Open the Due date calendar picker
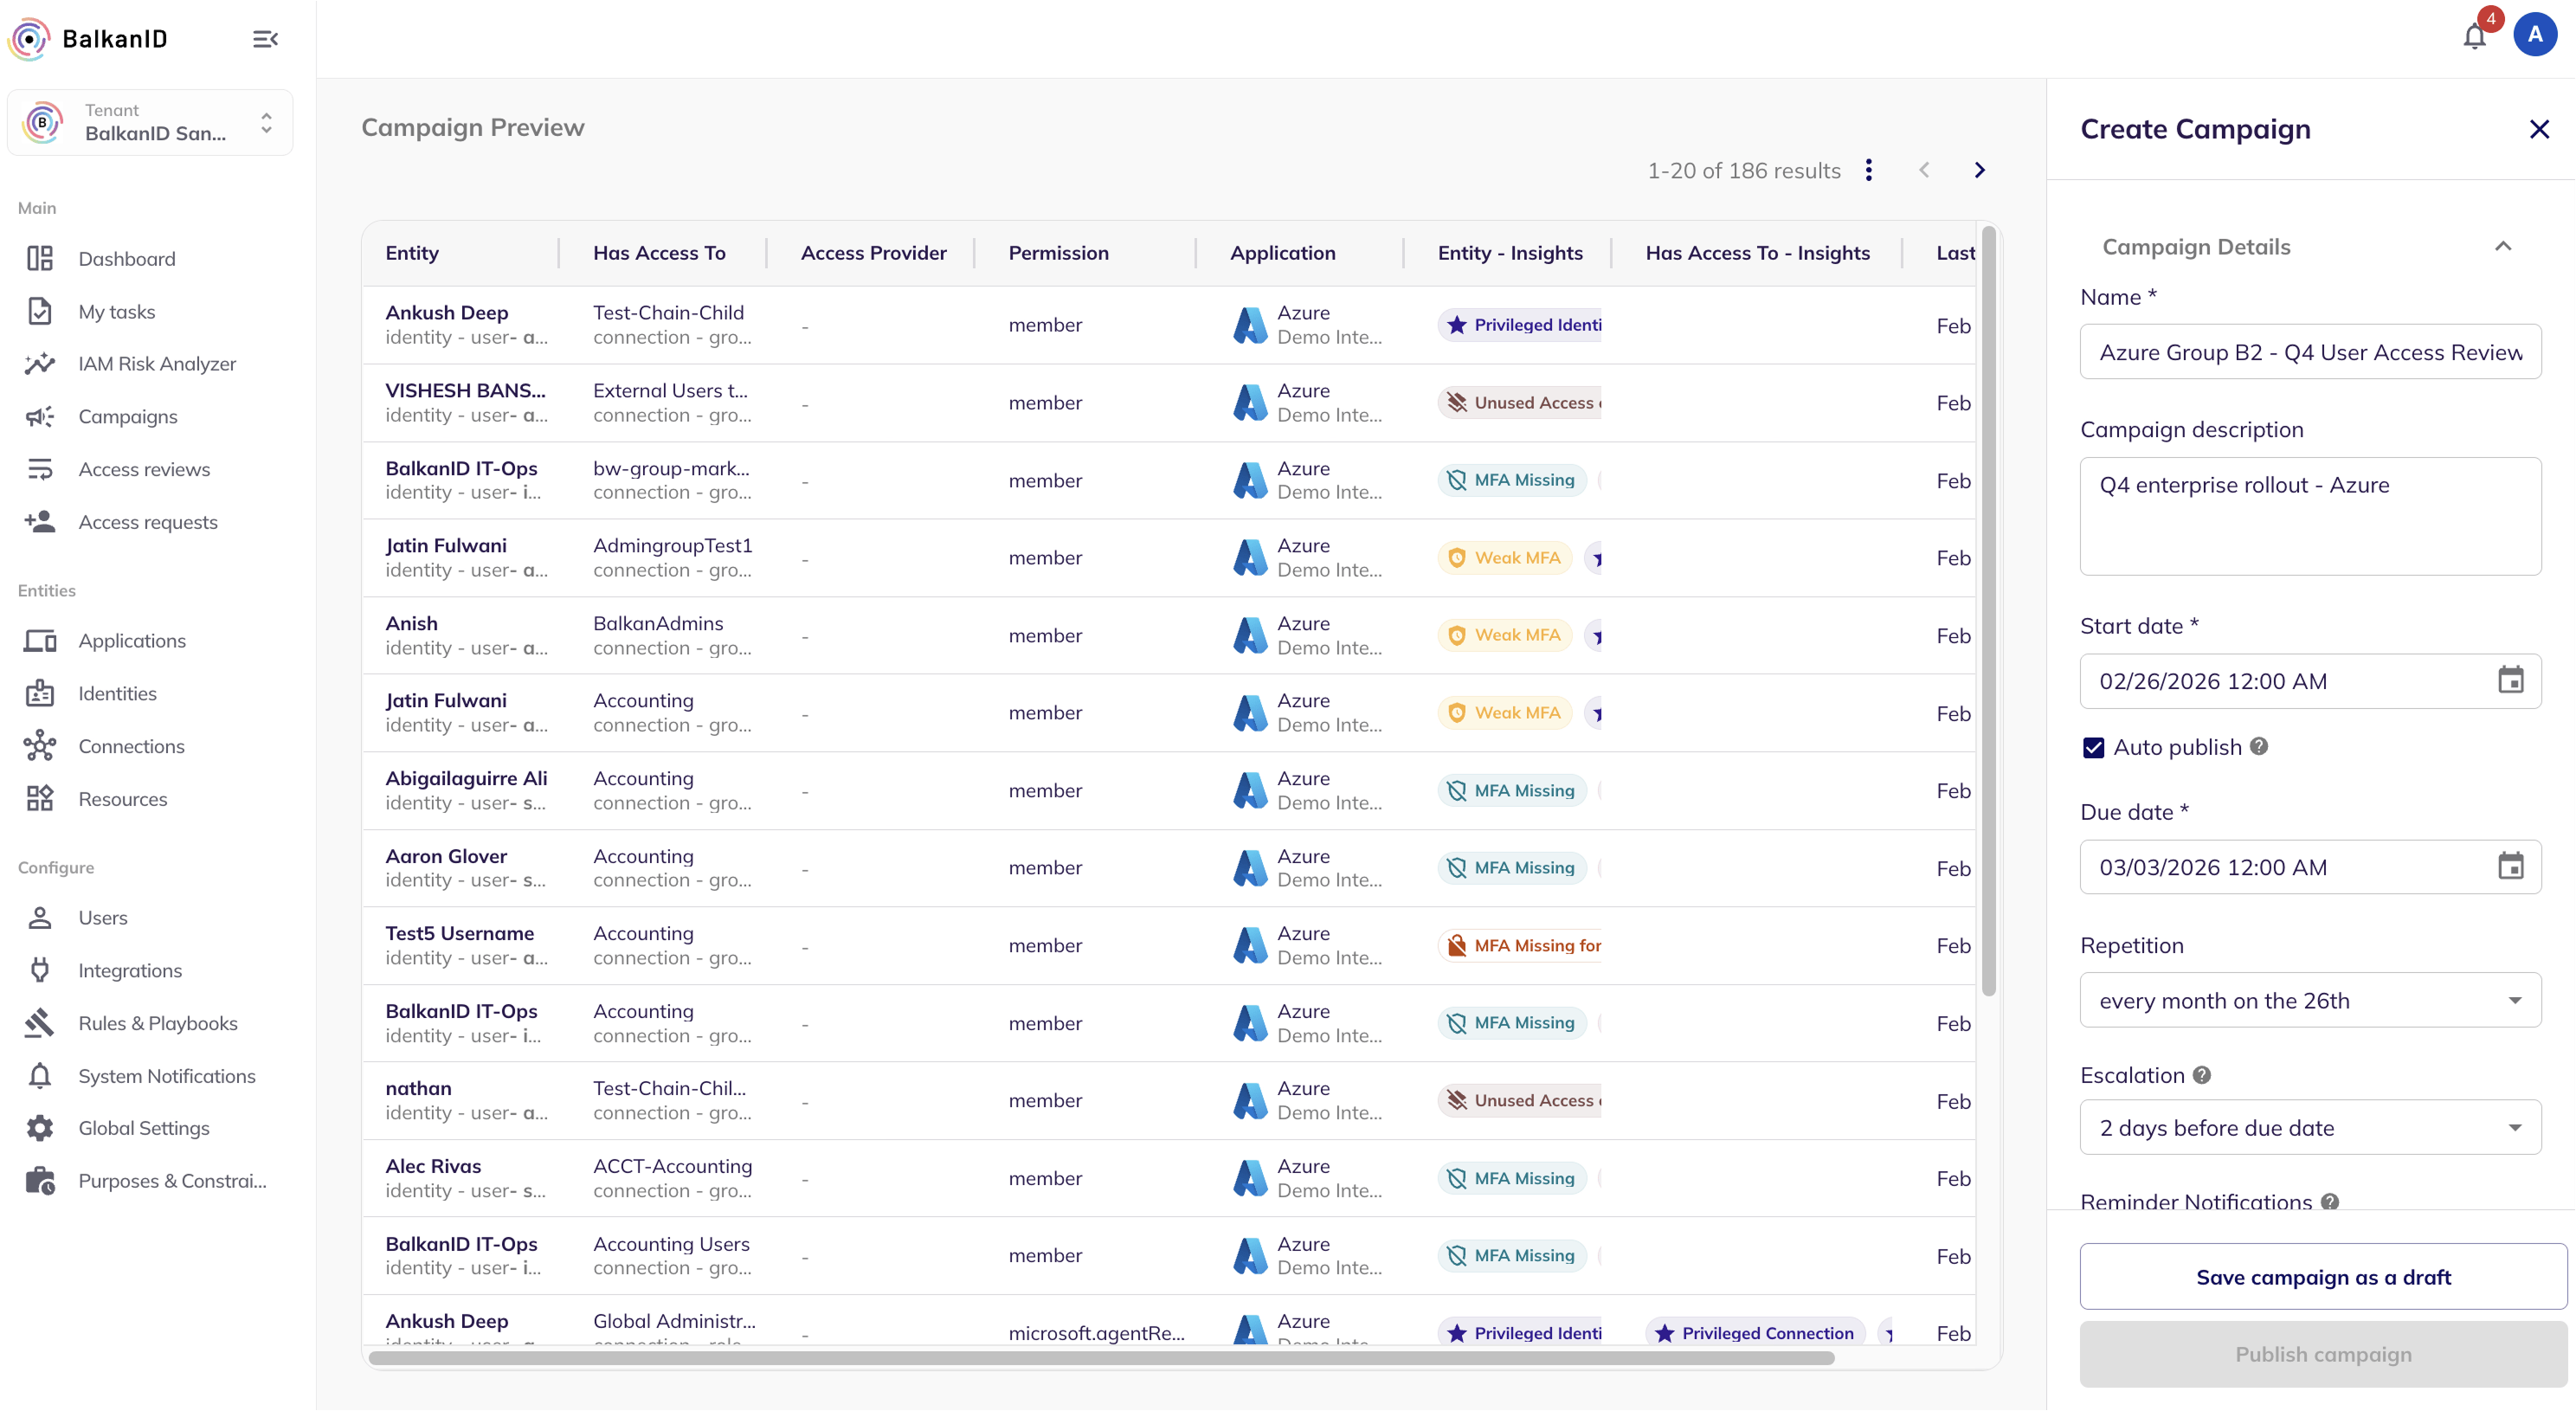 click(x=2510, y=866)
